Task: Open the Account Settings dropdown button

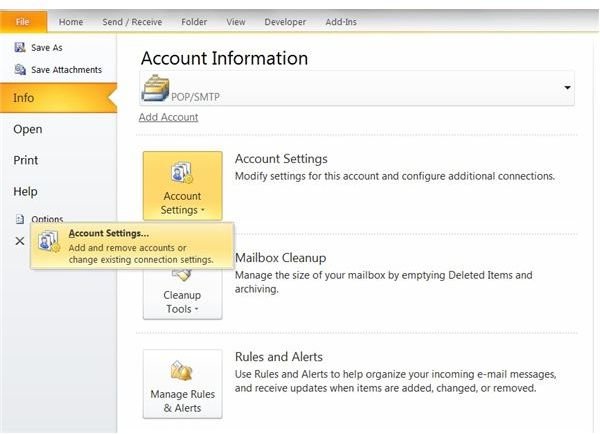Action: click(x=183, y=186)
